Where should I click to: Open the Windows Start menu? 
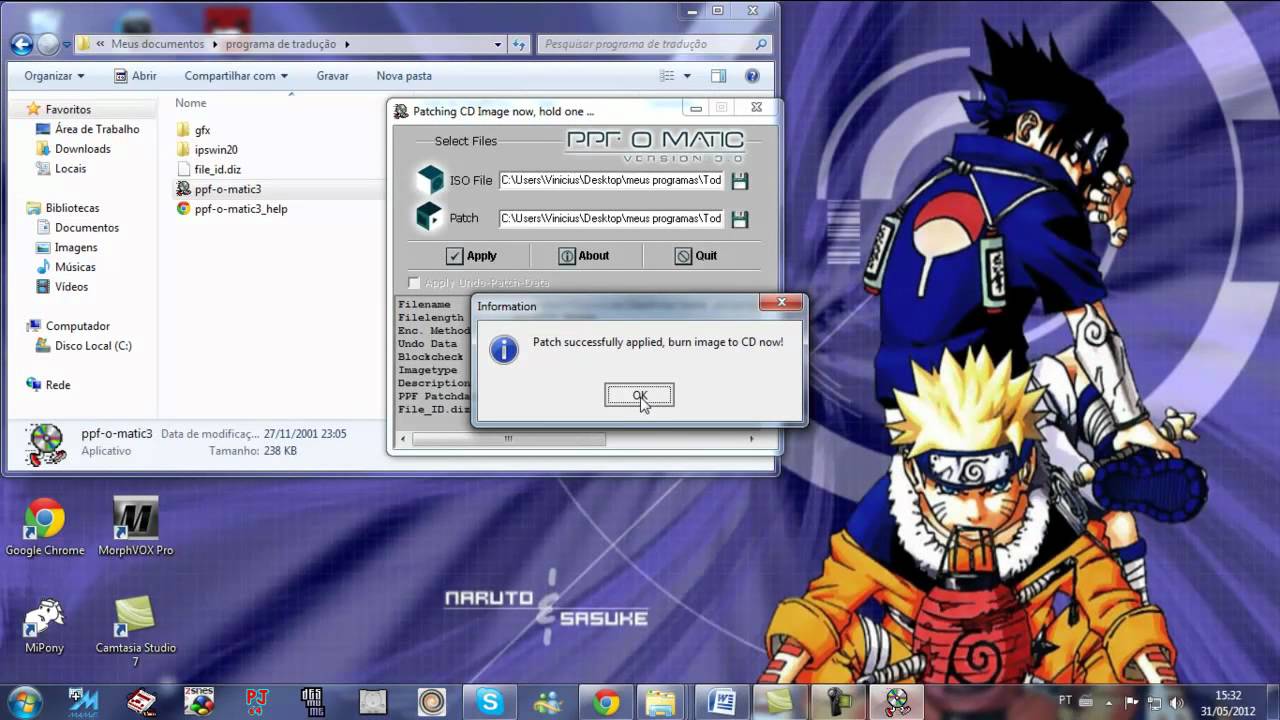click(x=23, y=702)
